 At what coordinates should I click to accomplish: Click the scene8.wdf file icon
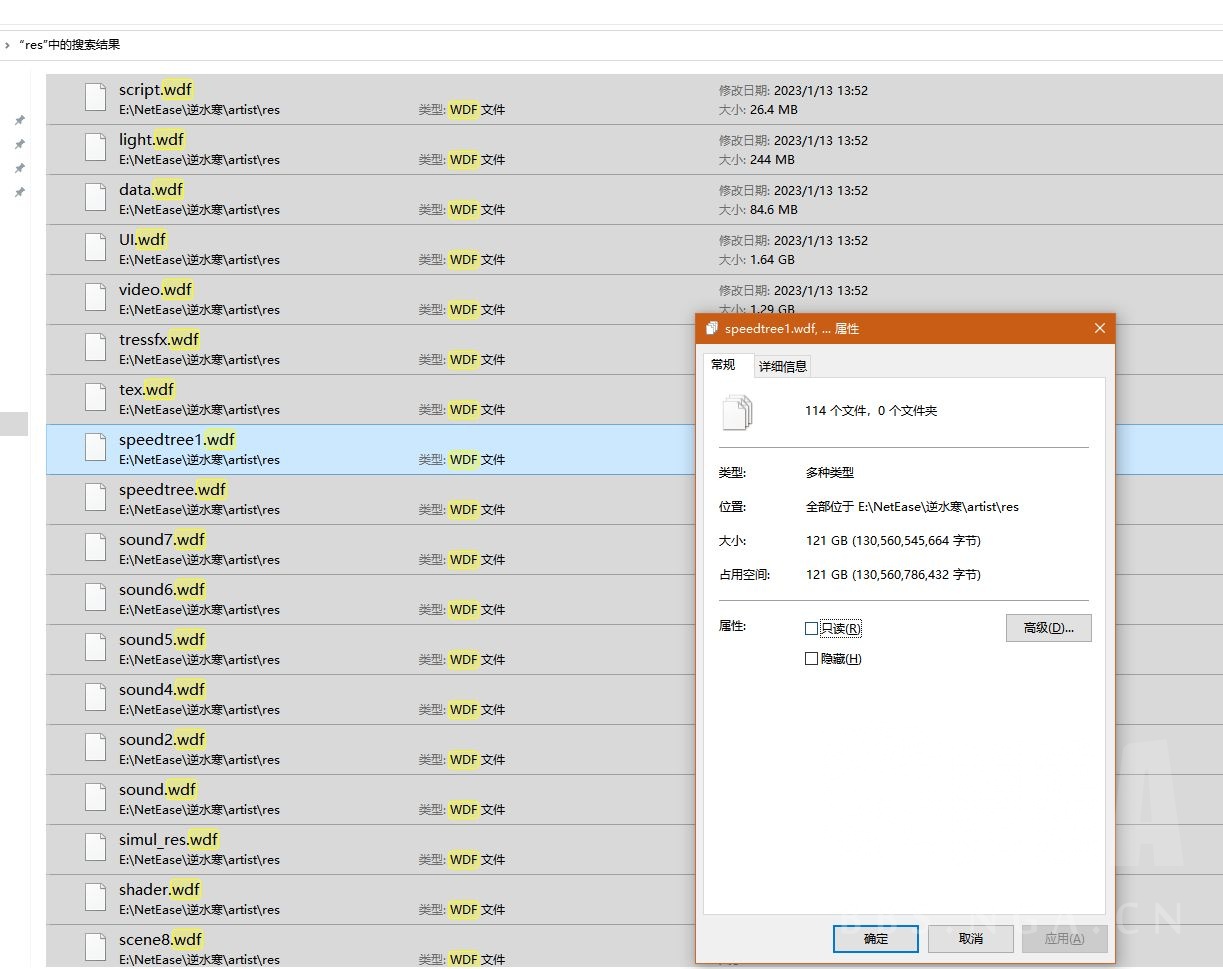(x=96, y=946)
